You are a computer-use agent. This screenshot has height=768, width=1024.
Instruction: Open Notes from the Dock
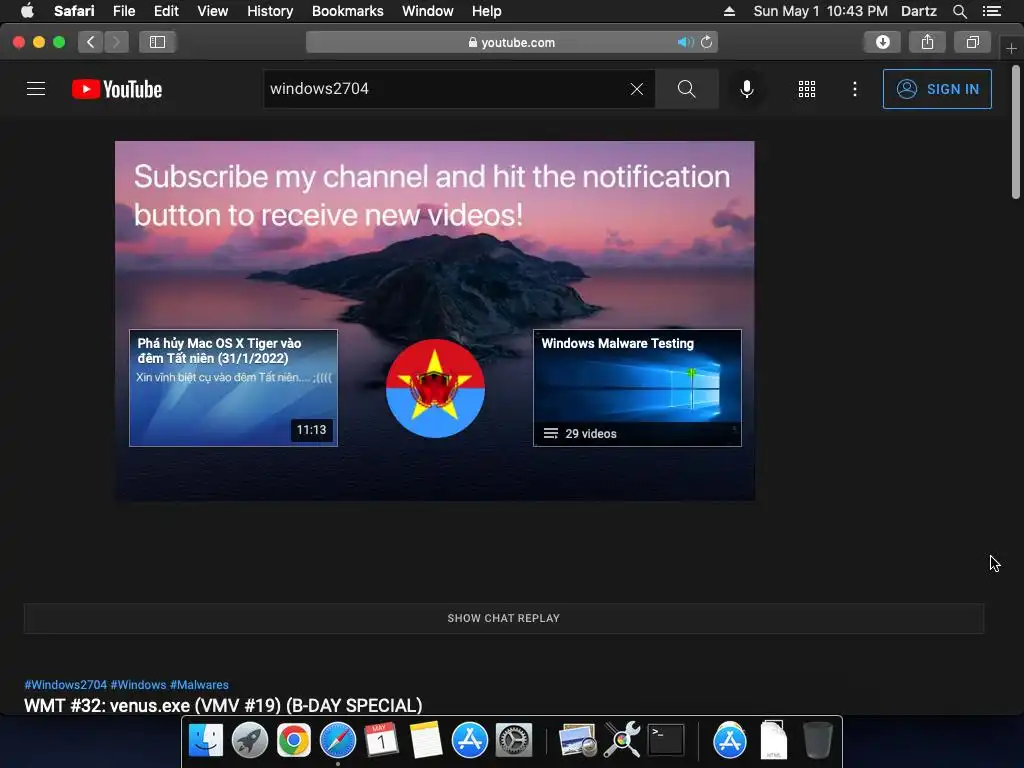(x=426, y=741)
